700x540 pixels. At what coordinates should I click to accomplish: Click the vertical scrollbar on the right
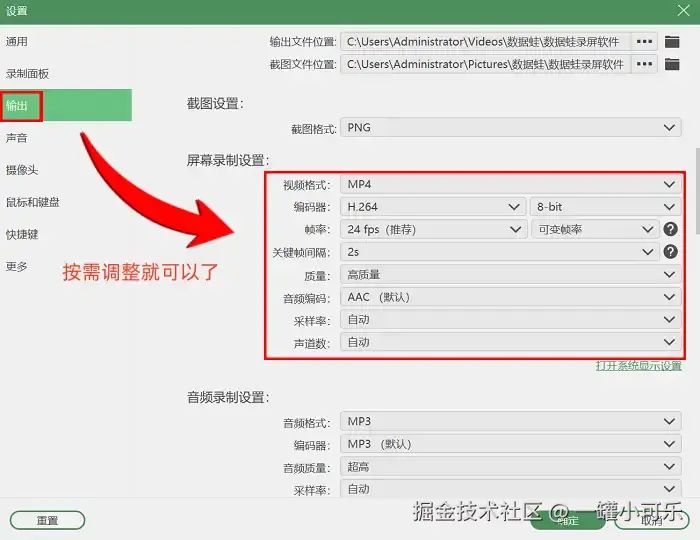(697, 191)
